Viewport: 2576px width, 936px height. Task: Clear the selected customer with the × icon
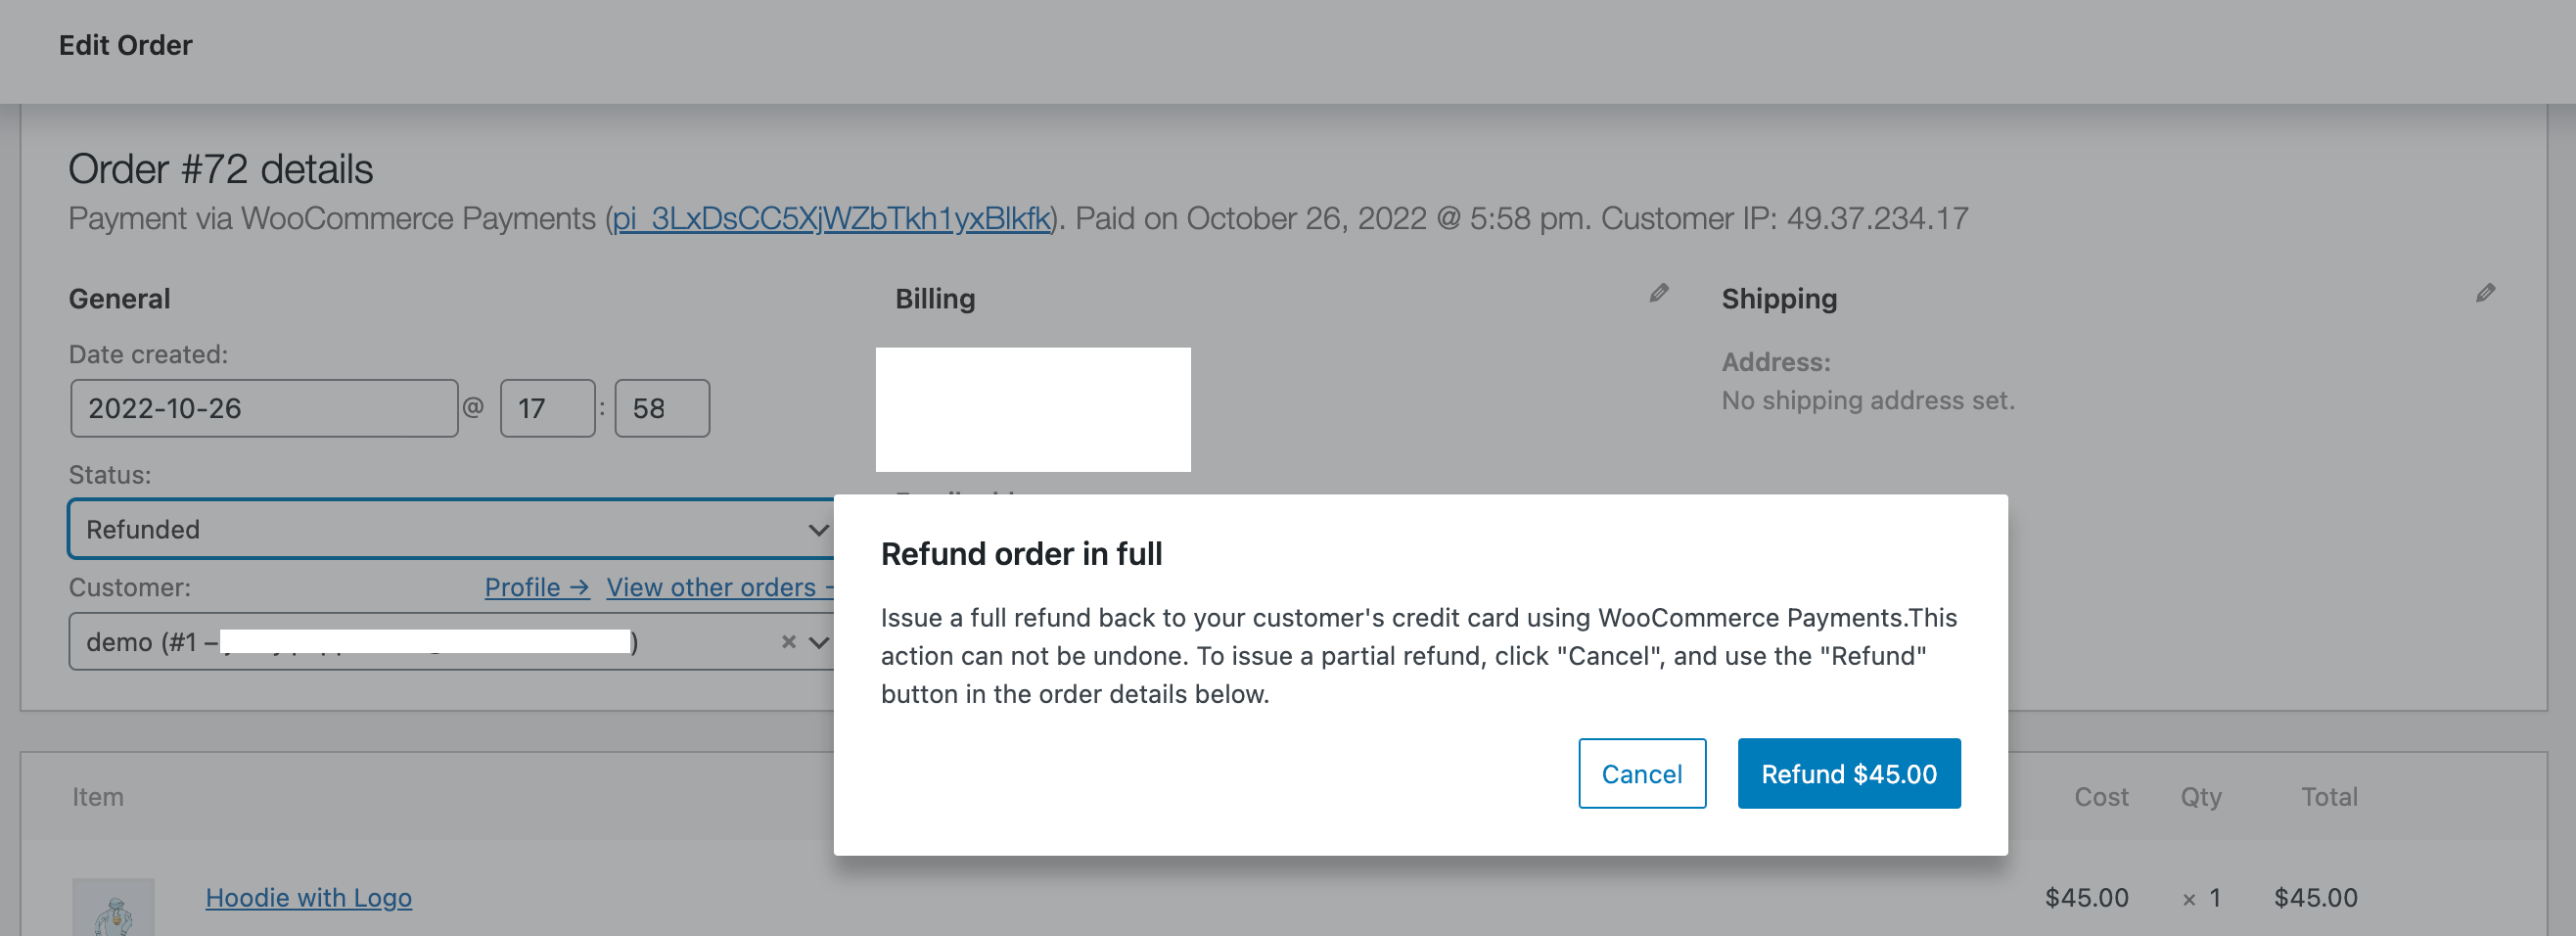point(789,641)
